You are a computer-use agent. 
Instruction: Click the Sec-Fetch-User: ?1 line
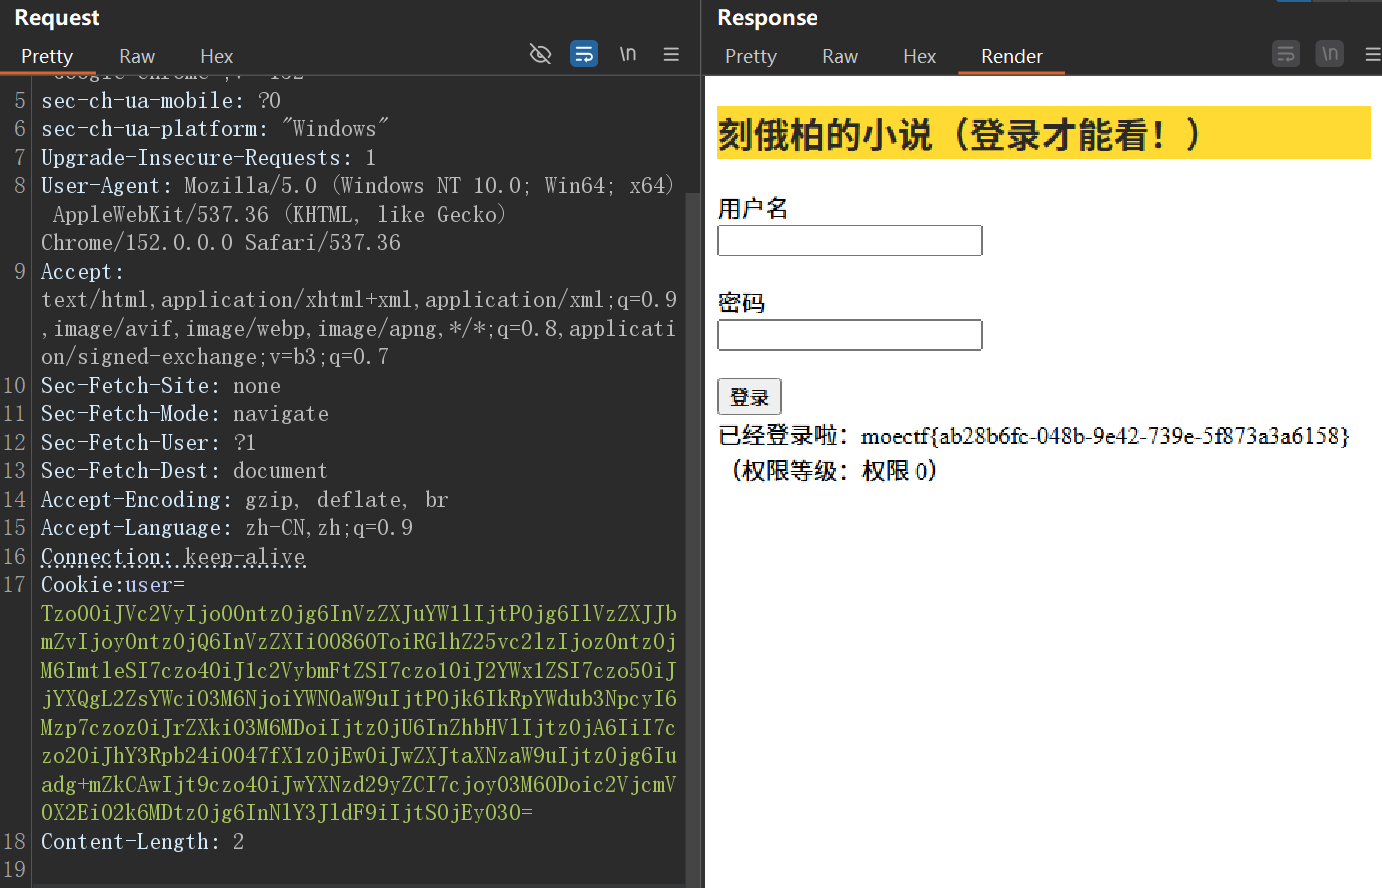(x=148, y=443)
